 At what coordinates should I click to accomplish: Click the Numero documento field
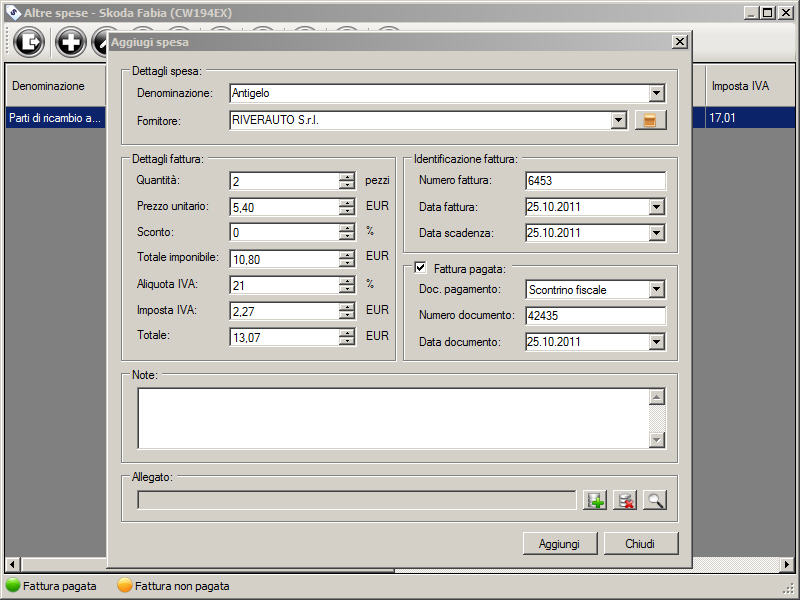595,315
